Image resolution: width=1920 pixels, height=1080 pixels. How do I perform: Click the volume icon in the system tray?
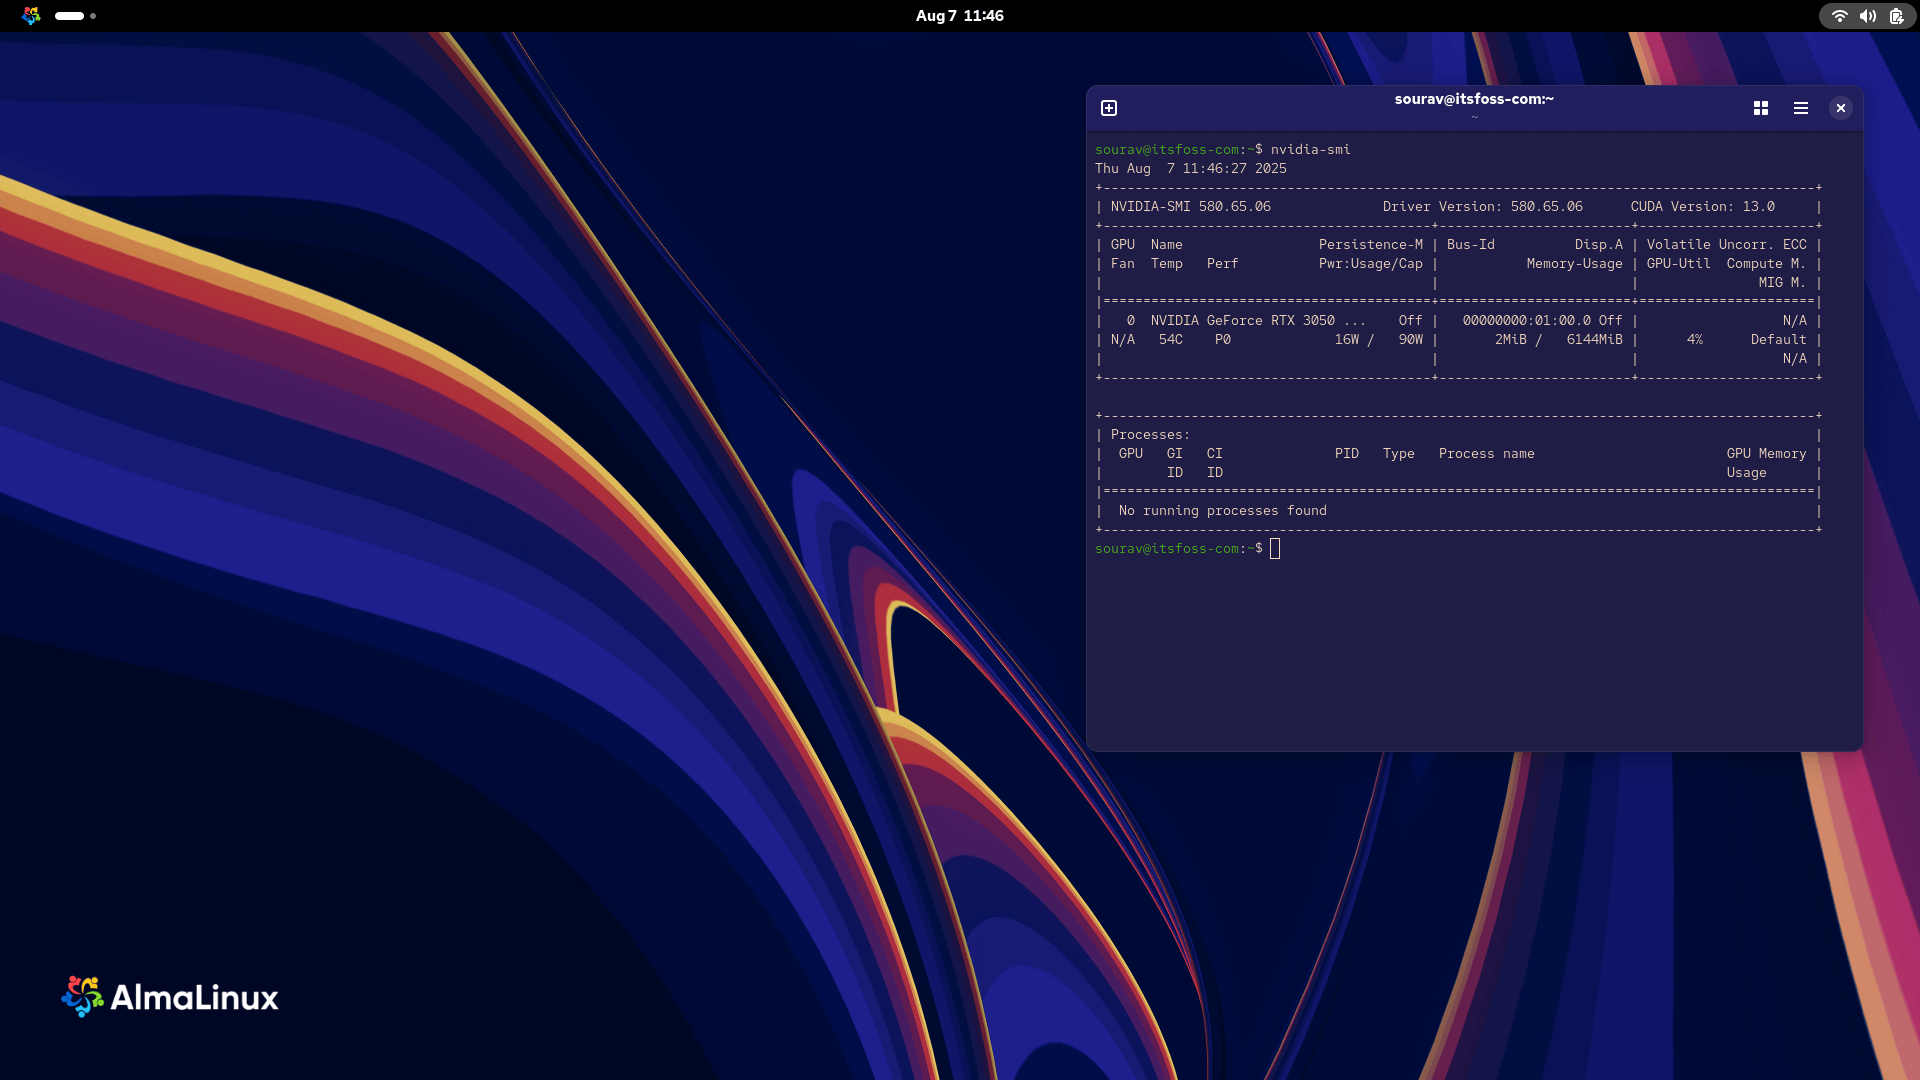(x=1866, y=16)
